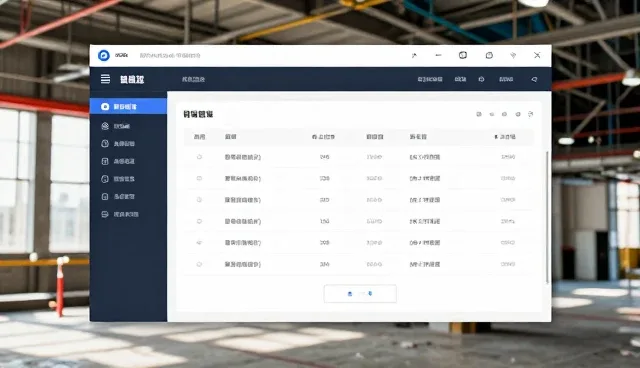Image resolution: width=640 pixels, height=368 pixels.
Task: Open the sixth sidebar item
Action: (128, 196)
